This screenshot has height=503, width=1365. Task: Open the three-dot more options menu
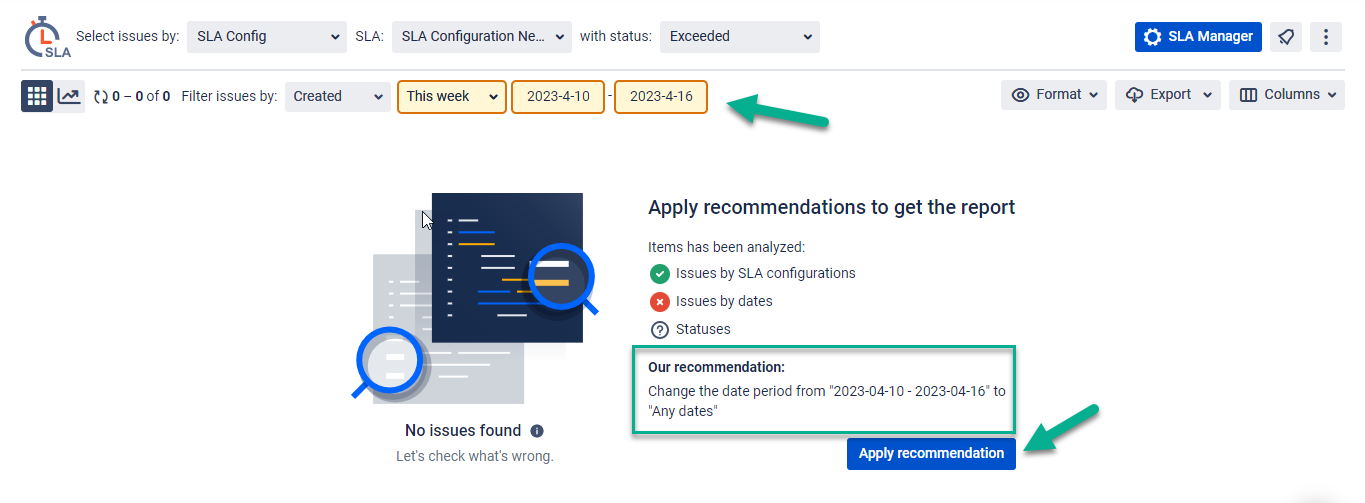coord(1326,37)
